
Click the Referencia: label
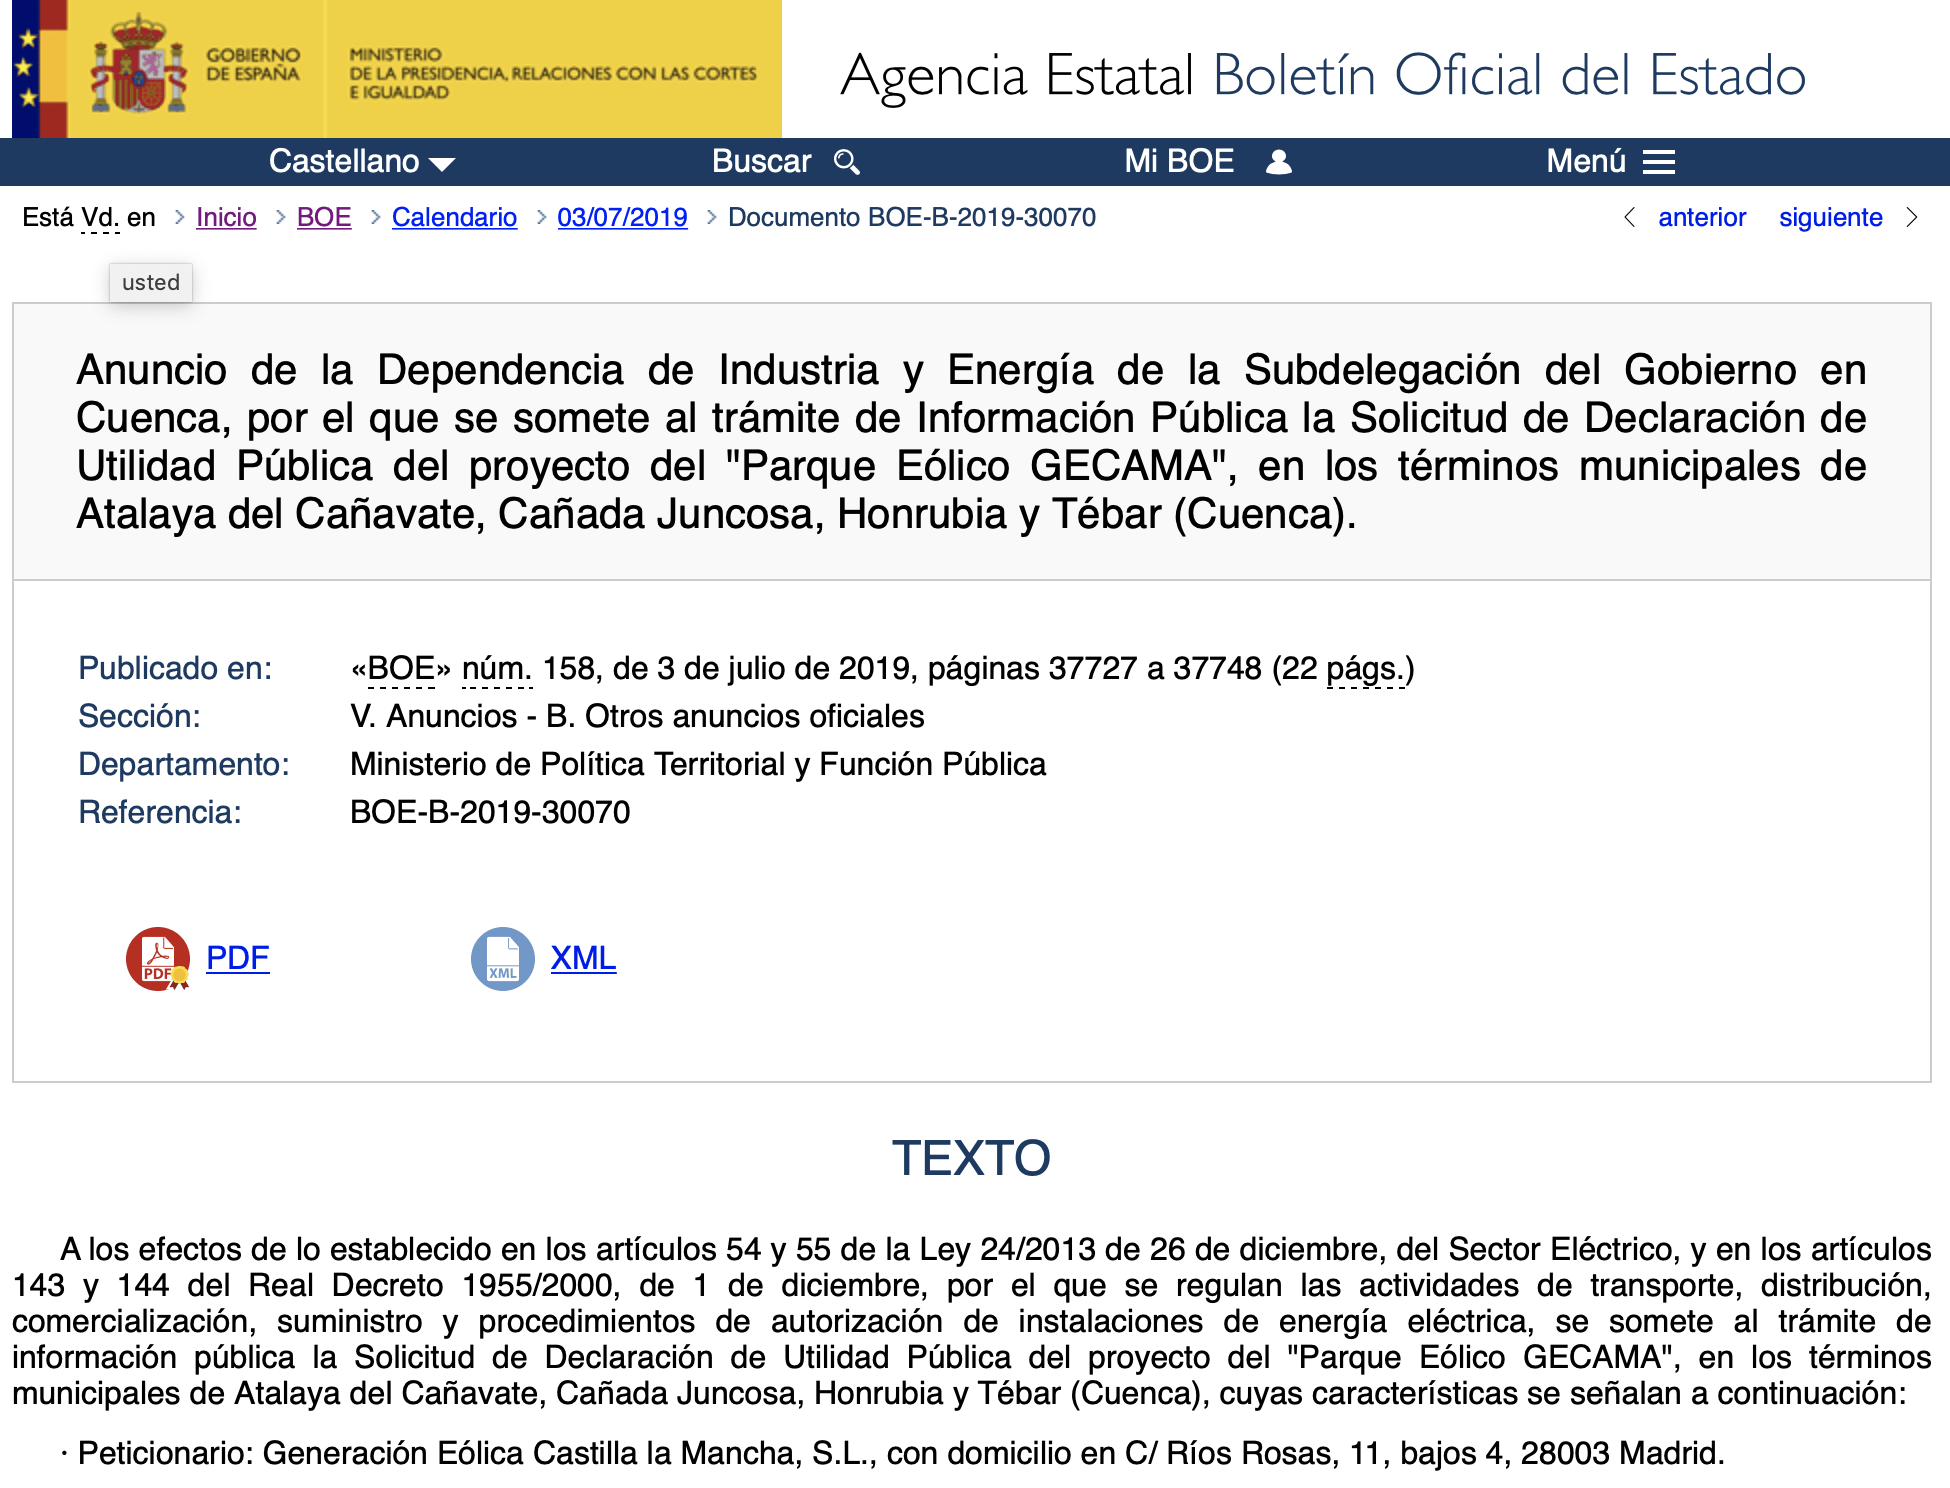click(160, 812)
